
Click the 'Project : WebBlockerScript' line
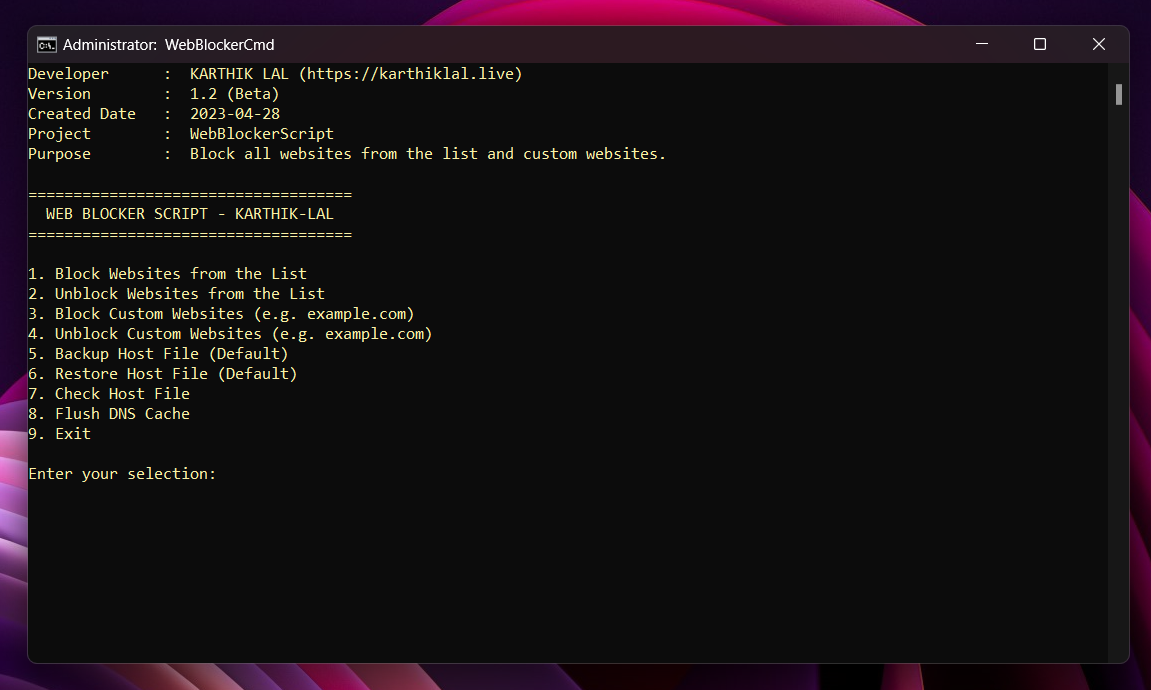pyautogui.click(x=181, y=134)
